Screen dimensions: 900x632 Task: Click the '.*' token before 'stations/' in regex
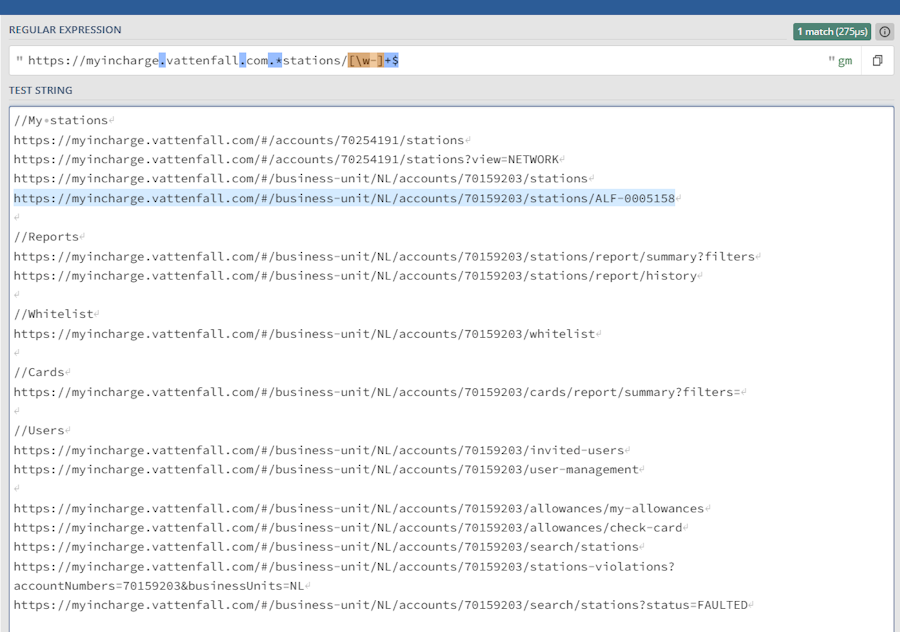click(275, 60)
